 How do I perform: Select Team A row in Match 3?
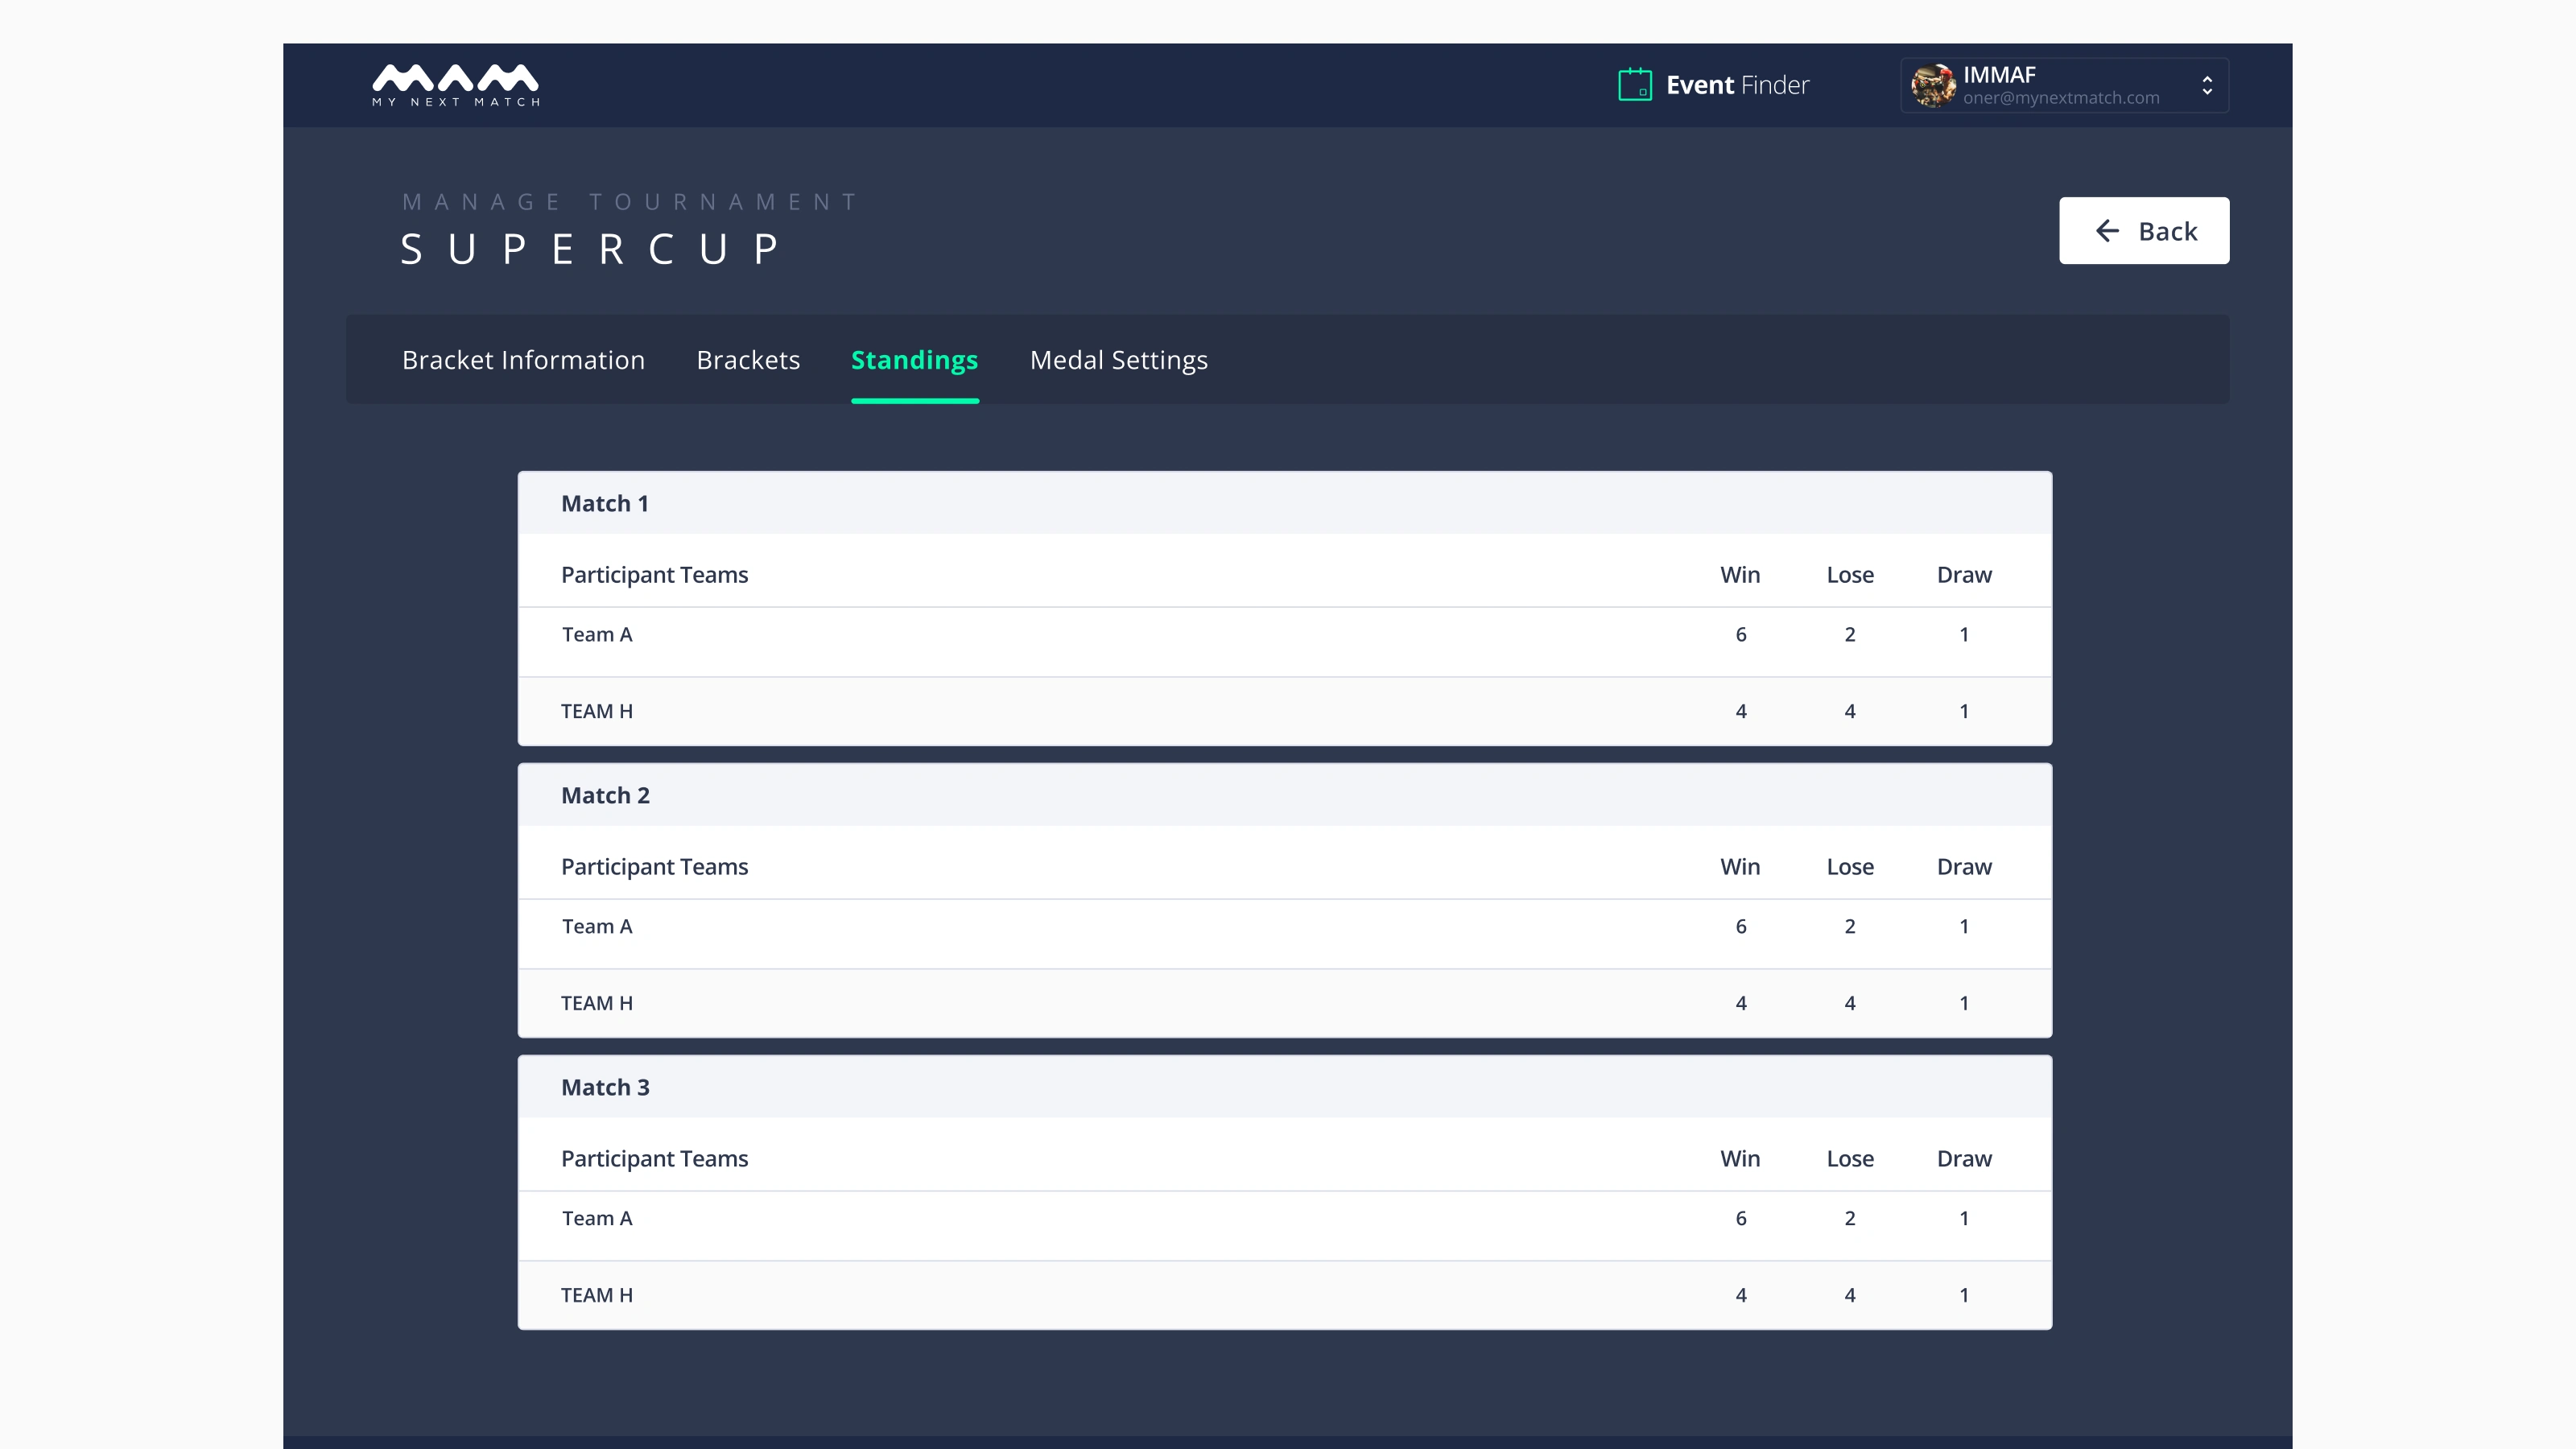[1285, 1226]
